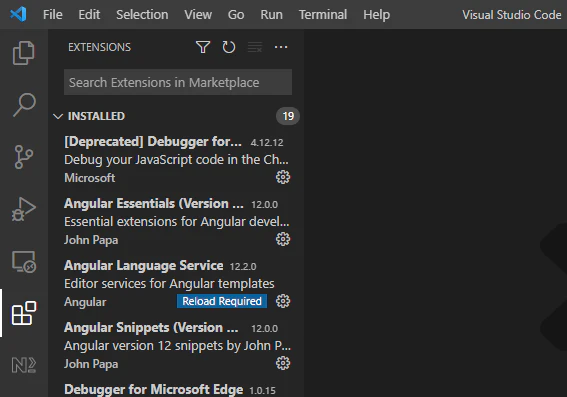Clear extensions search results icon
This screenshot has width=567, height=397.
tap(255, 47)
